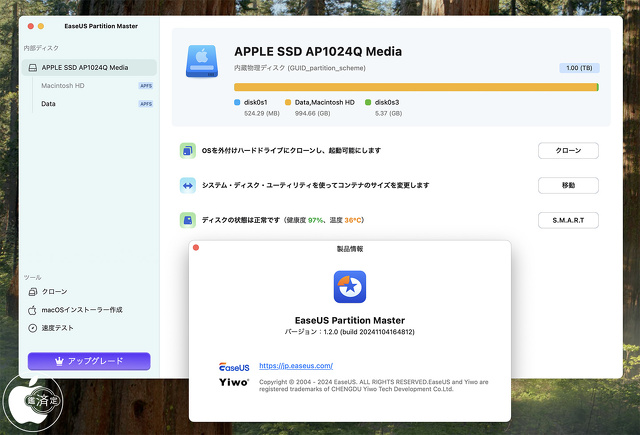The height and width of the screenshot is (435, 640).
Task: Click the EaseUS Partition Master app logo
Action: point(350,287)
